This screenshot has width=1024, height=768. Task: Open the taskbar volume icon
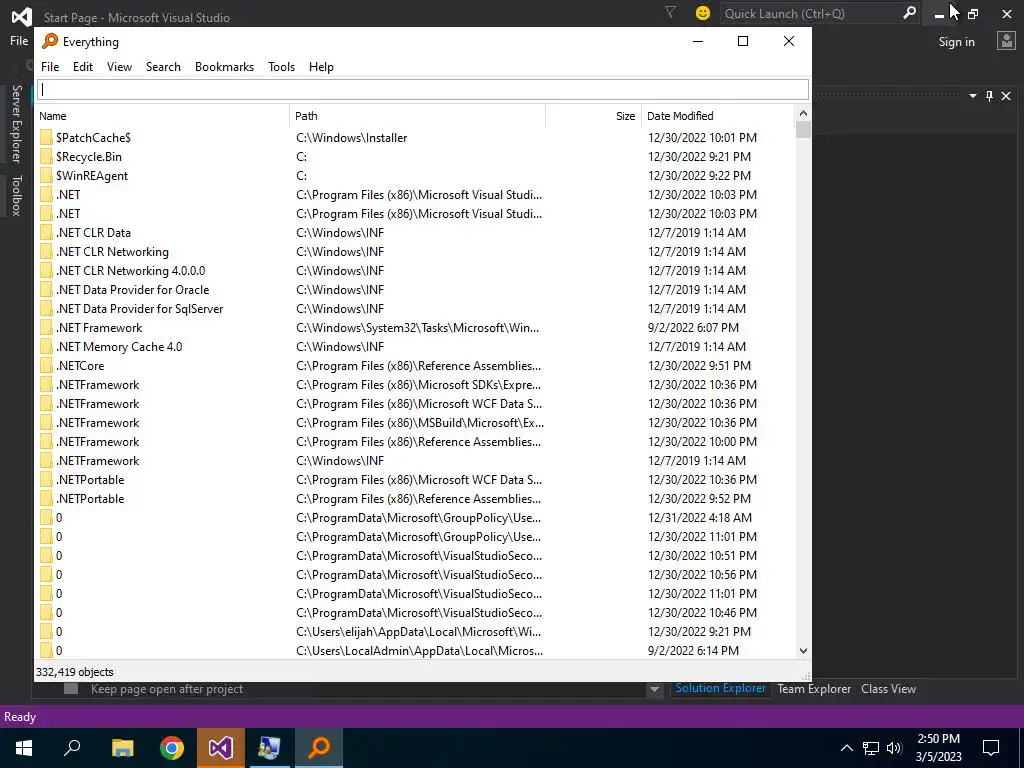894,748
